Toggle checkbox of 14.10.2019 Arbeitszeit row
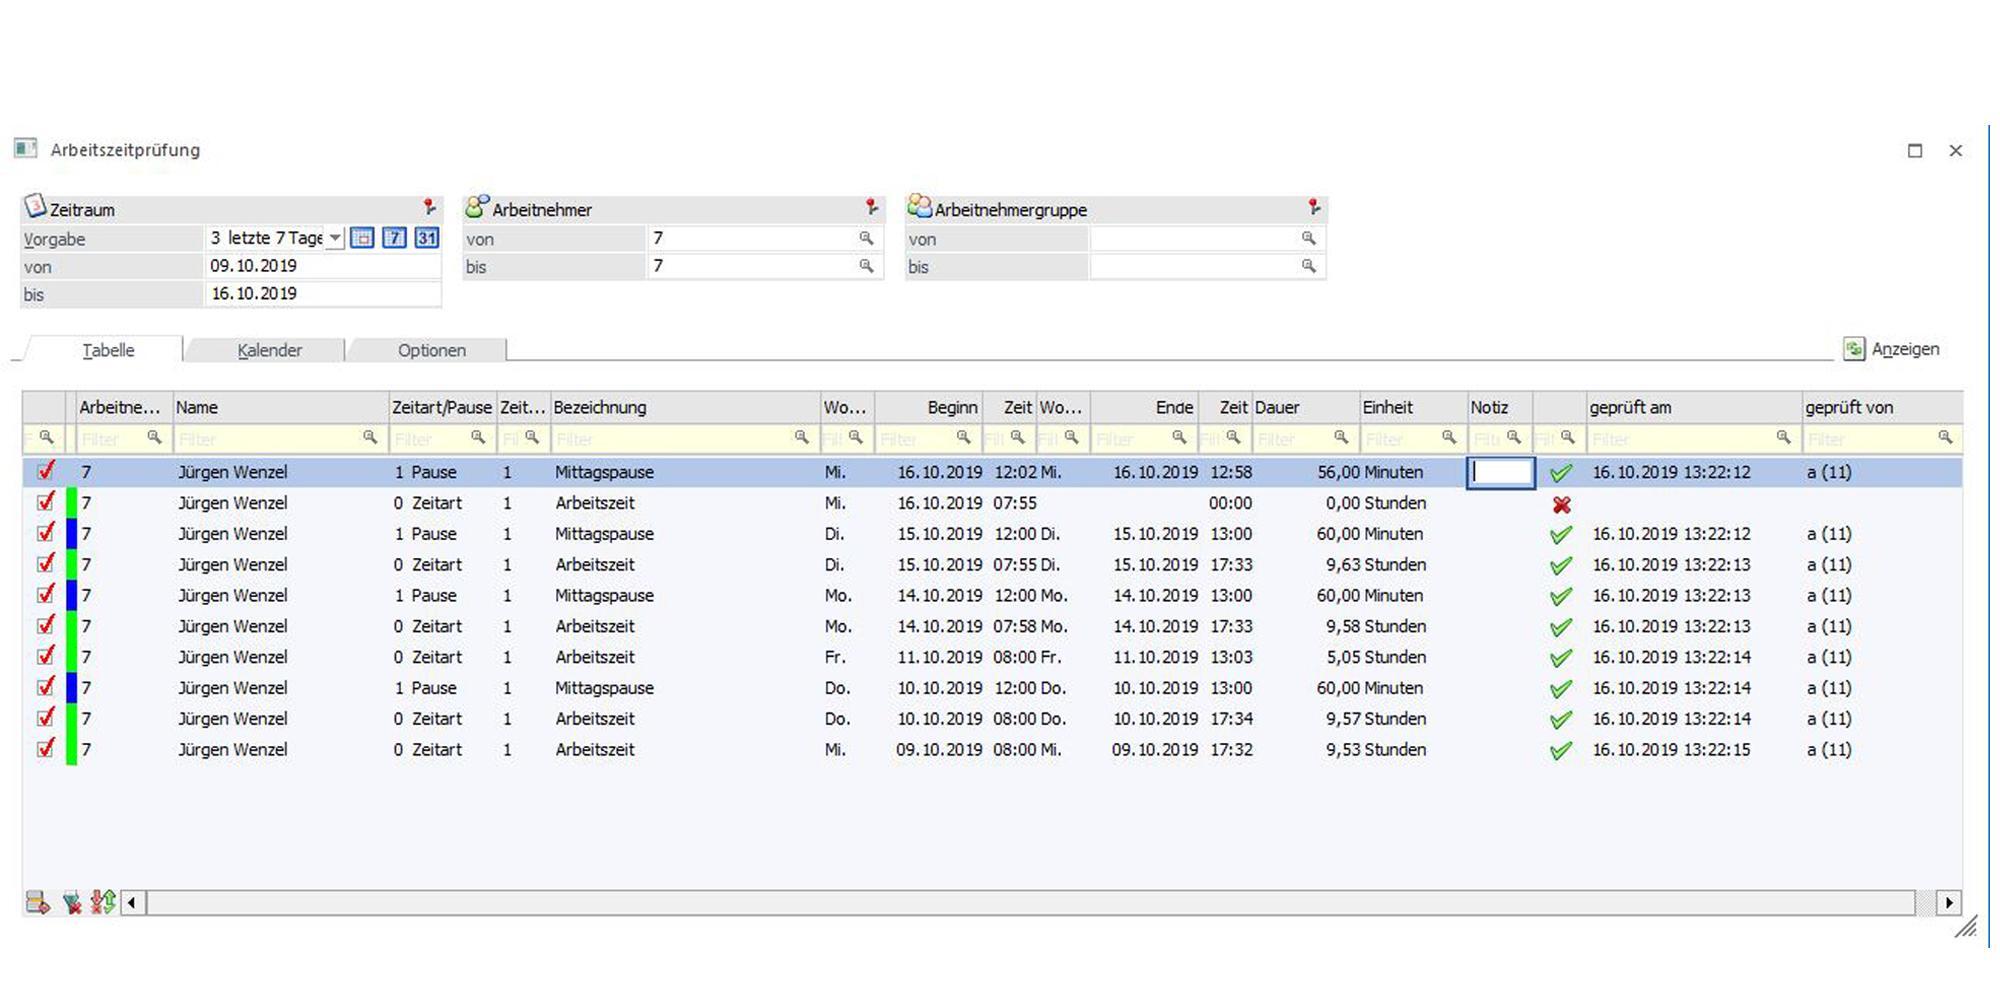This screenshot has width=2000, height=1000. 45,626
